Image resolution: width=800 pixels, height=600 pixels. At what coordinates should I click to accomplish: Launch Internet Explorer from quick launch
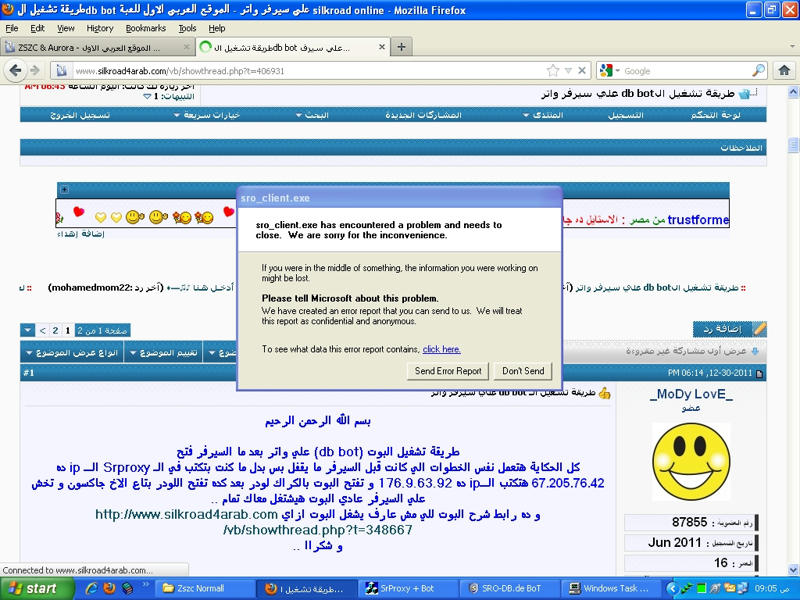(92, 589)
